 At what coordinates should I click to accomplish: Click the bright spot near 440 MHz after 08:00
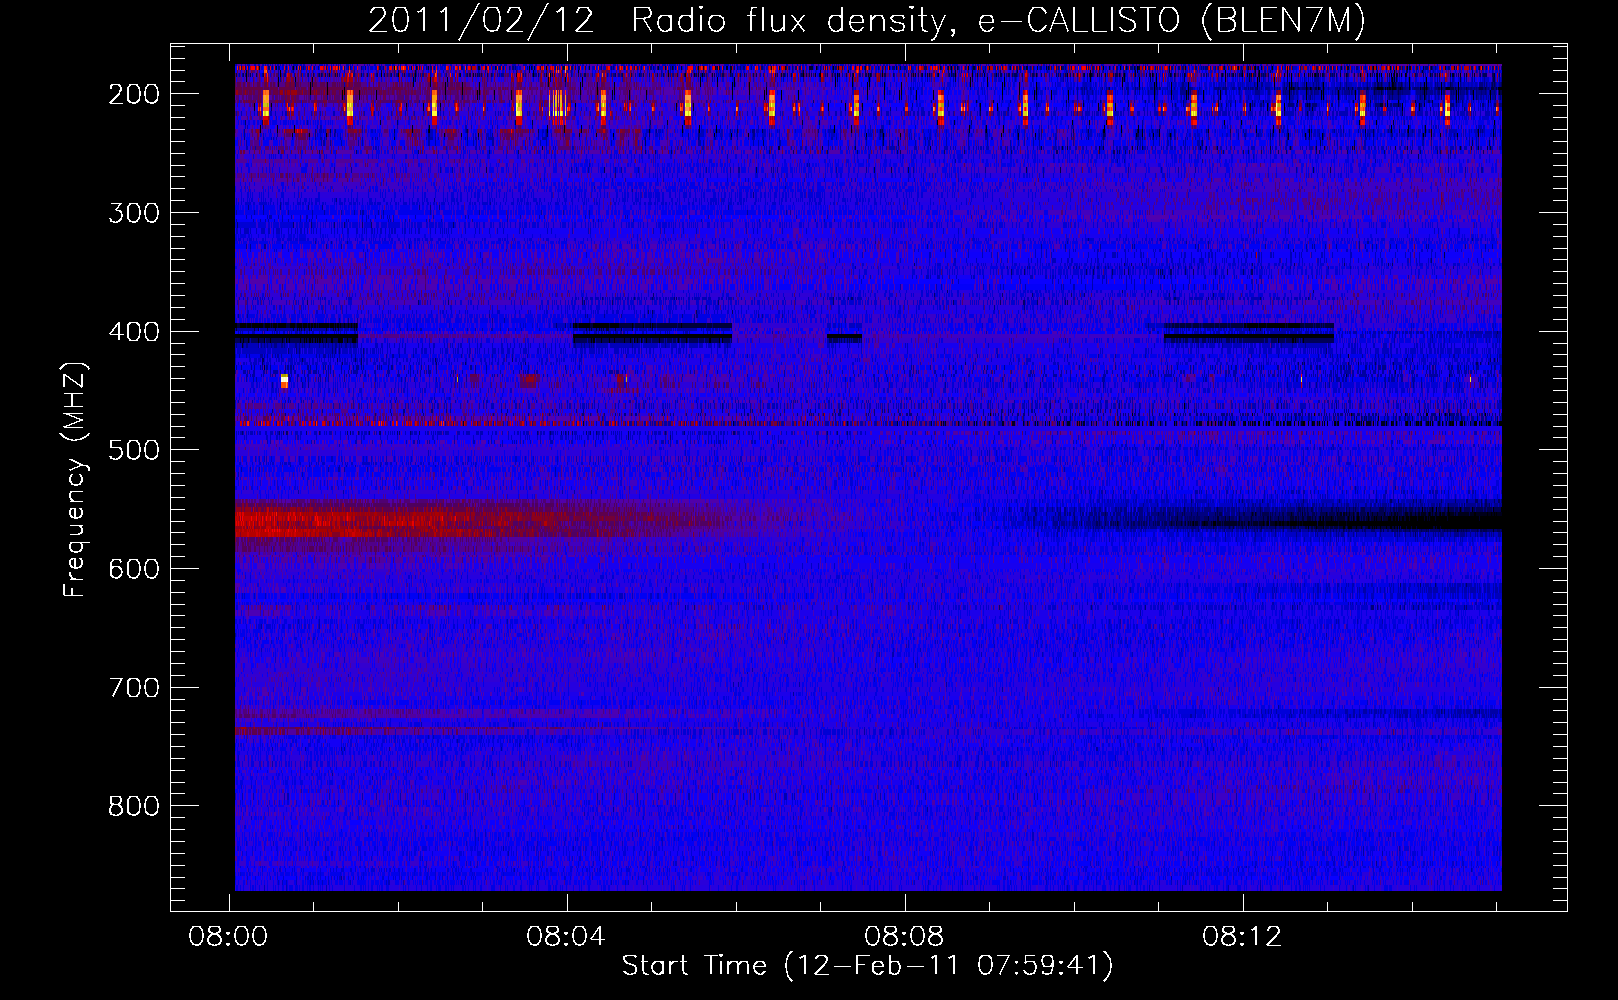284,380
